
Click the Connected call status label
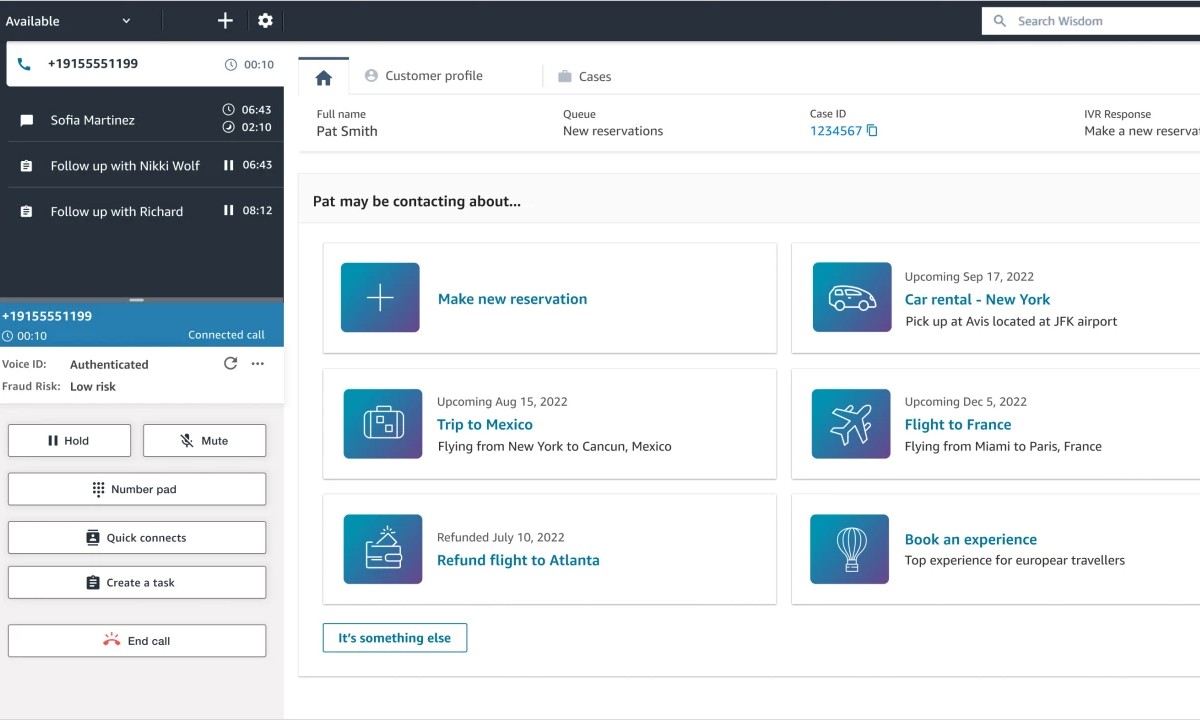coord(227,335)
